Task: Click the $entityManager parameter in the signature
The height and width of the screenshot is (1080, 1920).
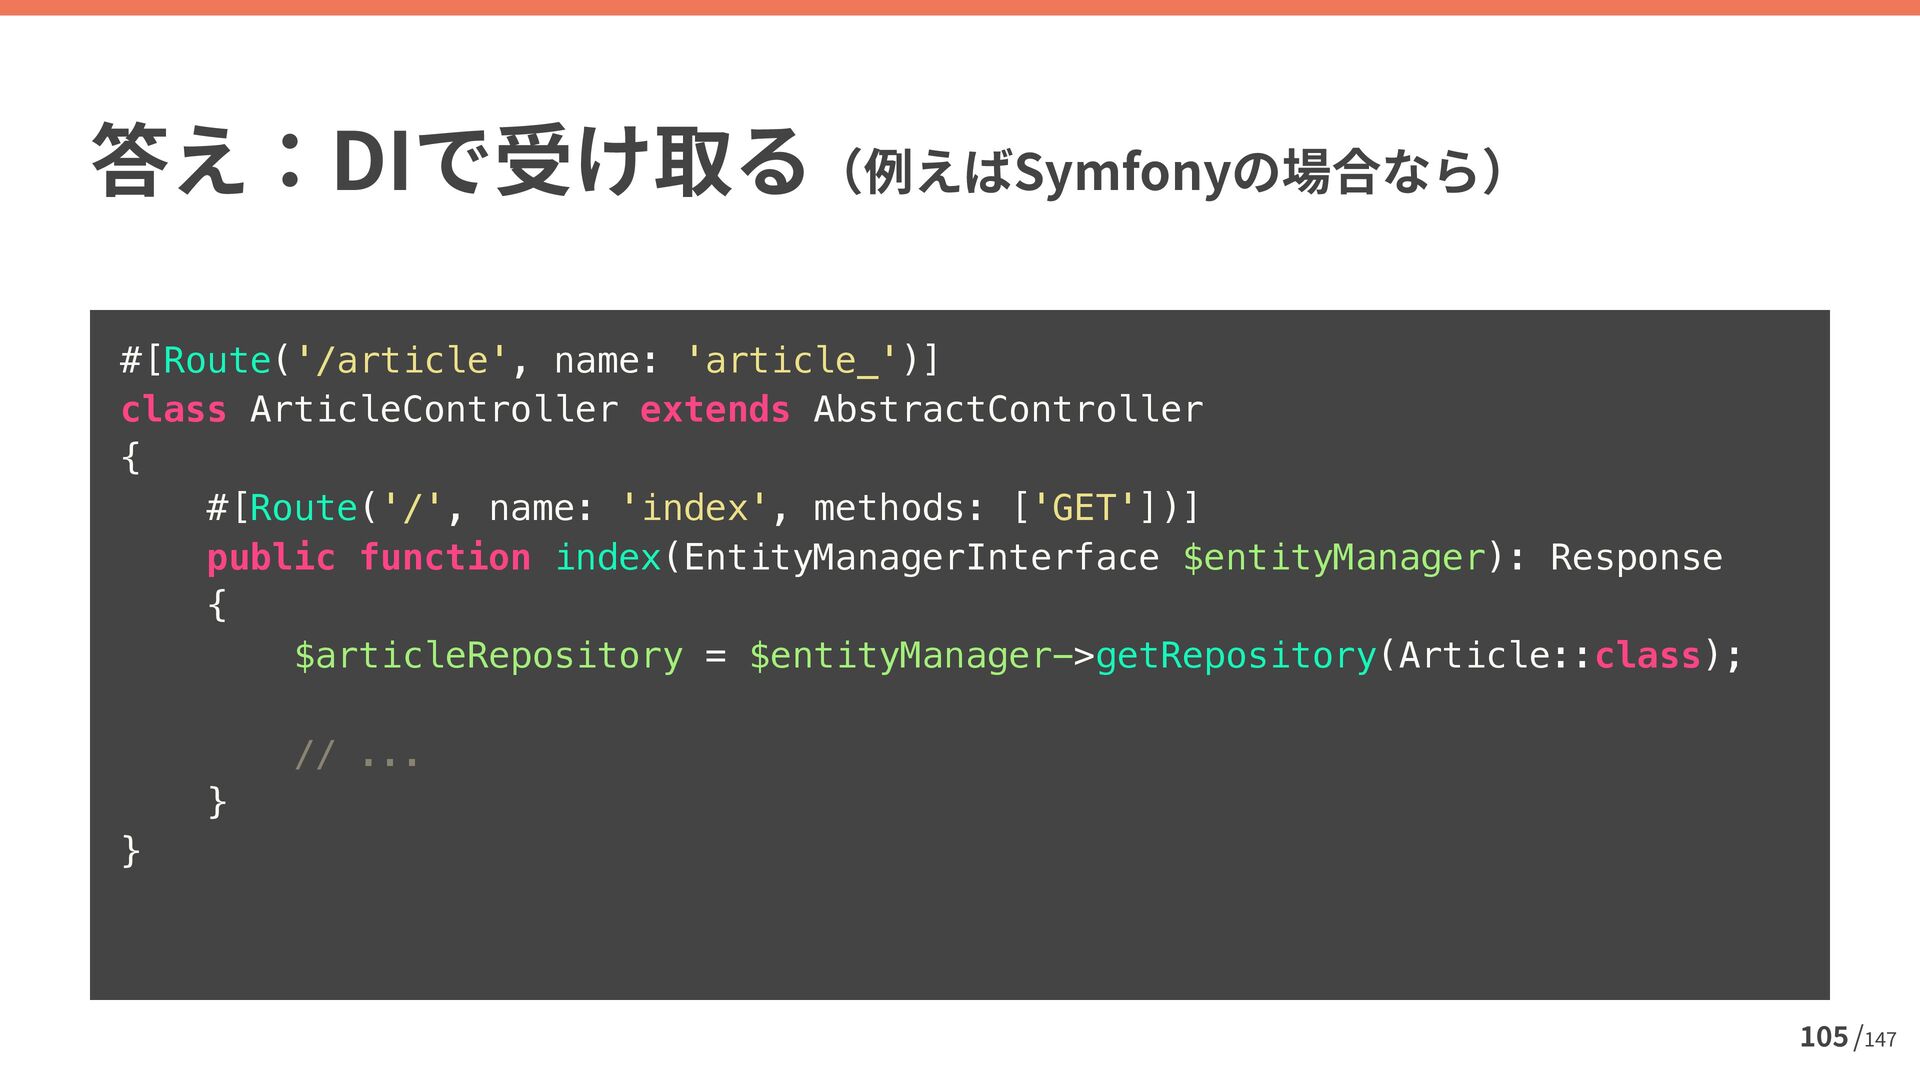Action: pos(1333,557)
